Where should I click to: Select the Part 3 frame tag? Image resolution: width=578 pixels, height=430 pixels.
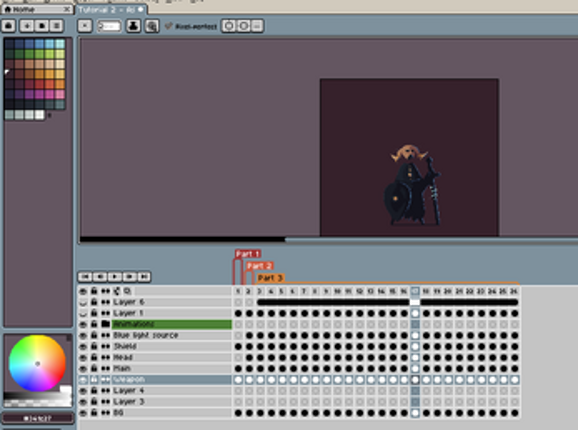[x=271, y=278]
